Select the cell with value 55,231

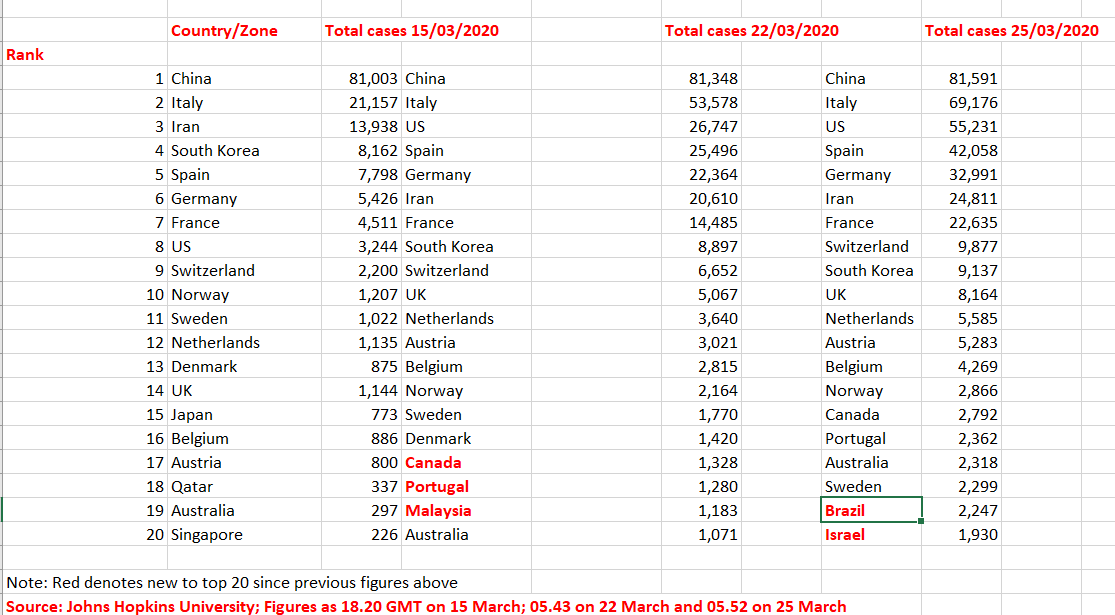tap(961, 127)
